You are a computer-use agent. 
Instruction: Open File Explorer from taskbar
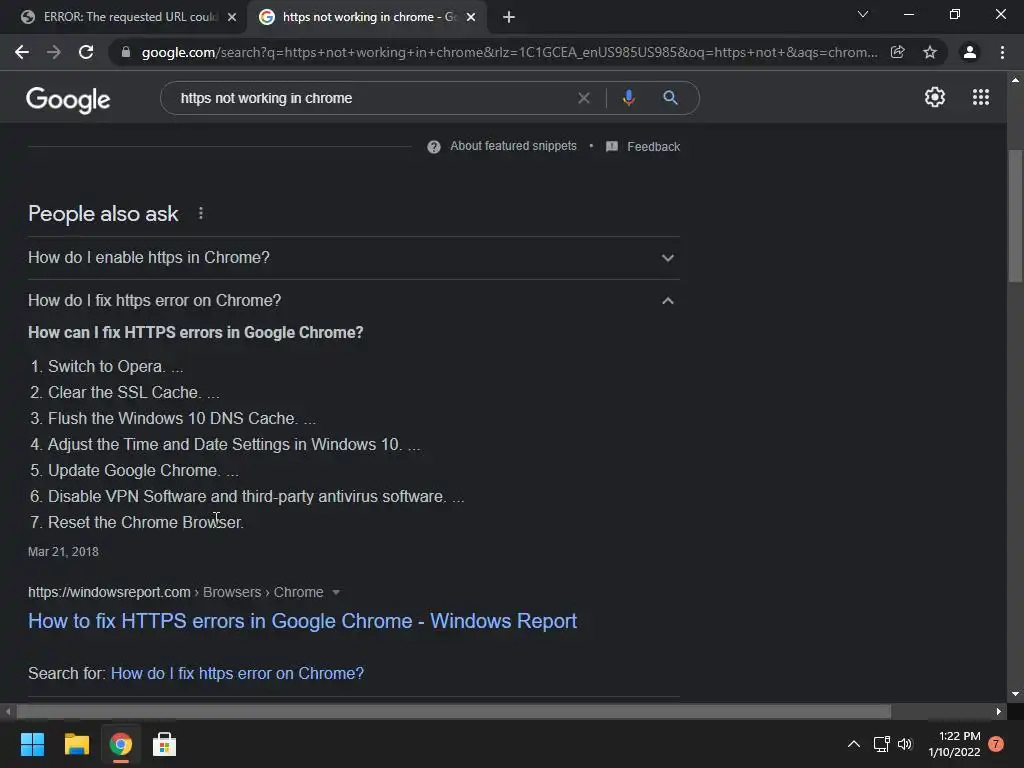click(x=76, y=744)
